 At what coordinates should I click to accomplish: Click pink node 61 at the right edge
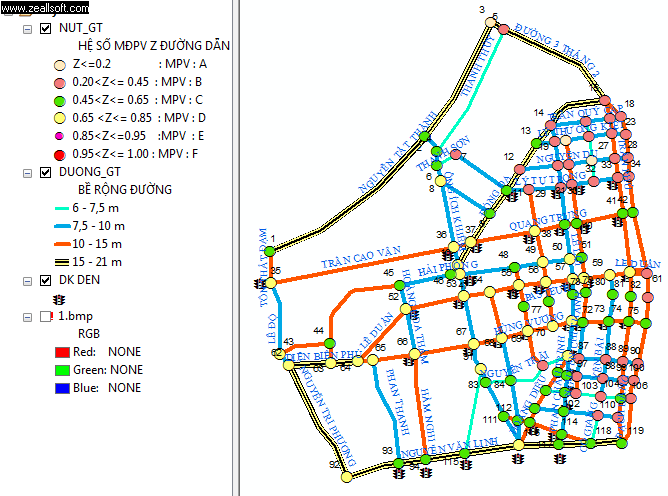coord(647,274)
